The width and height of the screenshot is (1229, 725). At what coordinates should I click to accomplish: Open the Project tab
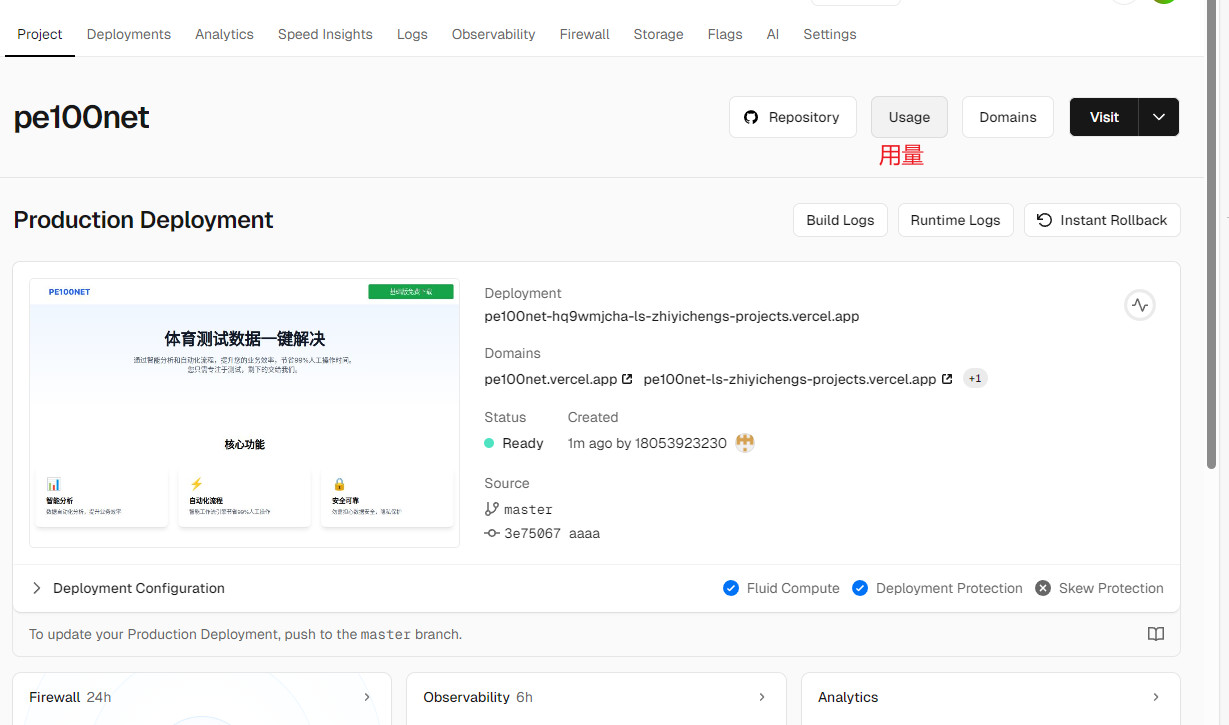click(40, 34)
